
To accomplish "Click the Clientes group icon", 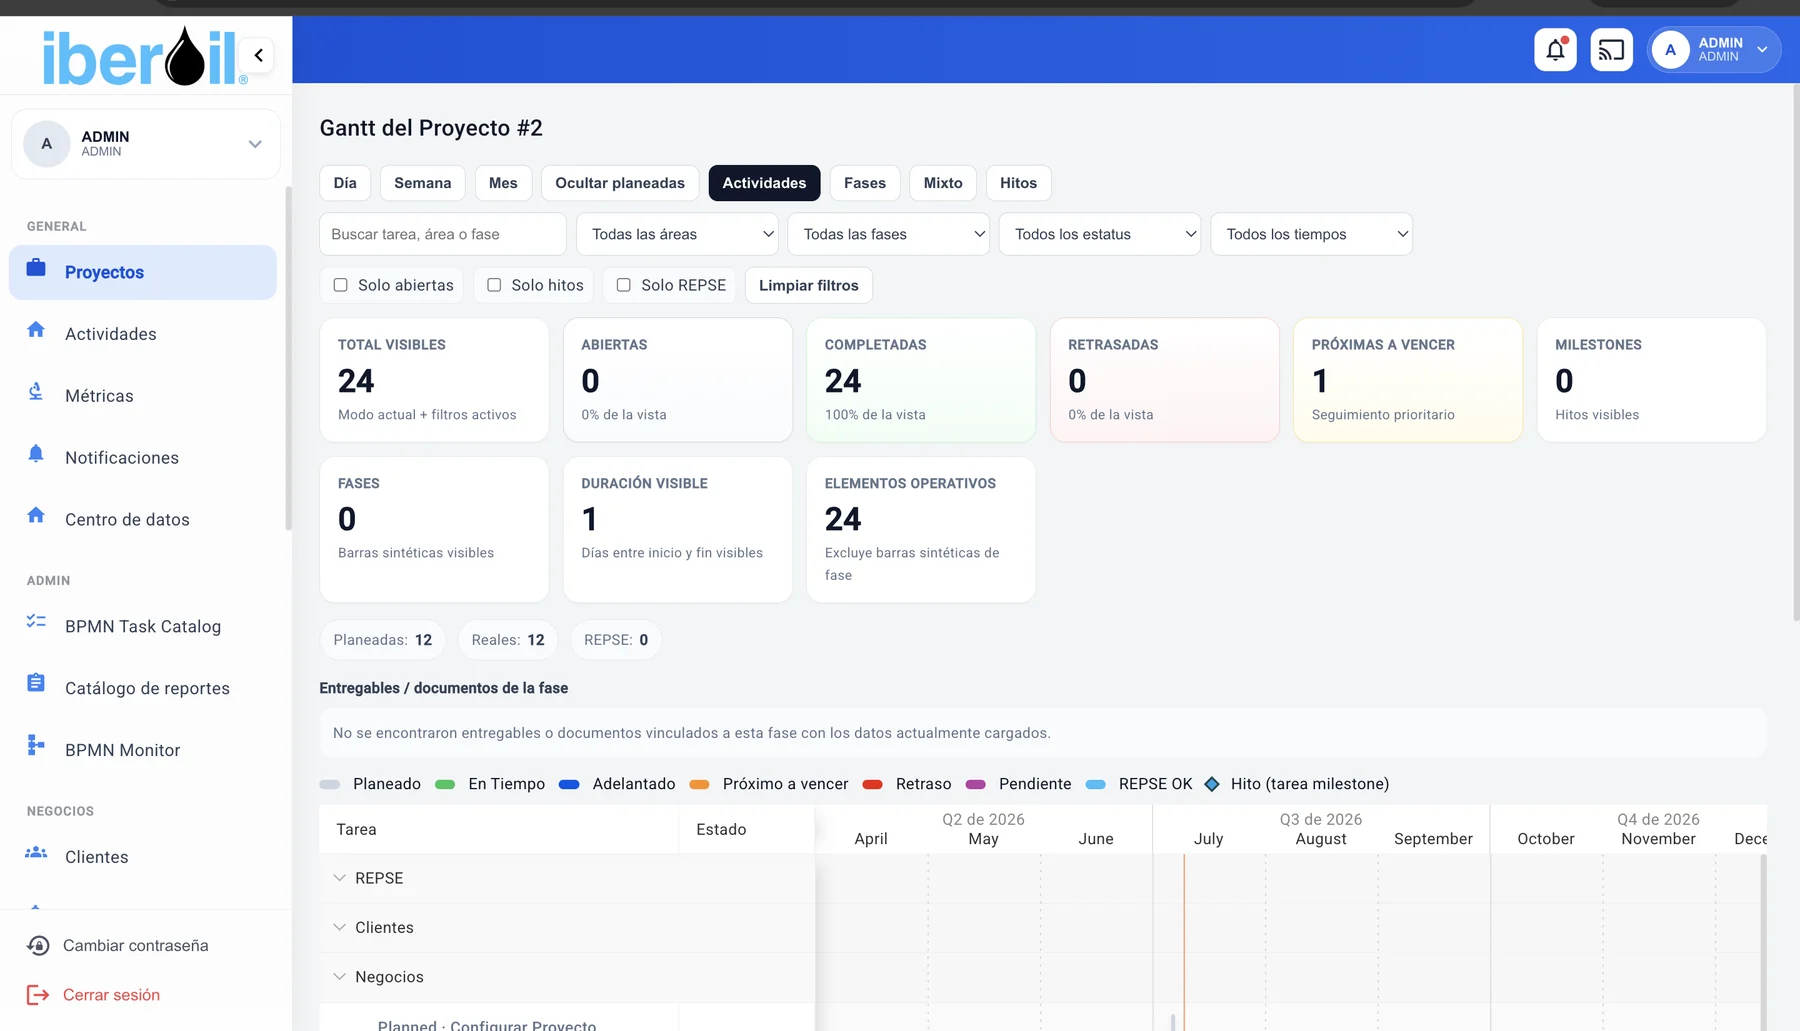I will pyautogui.click(x=36, y=852).
